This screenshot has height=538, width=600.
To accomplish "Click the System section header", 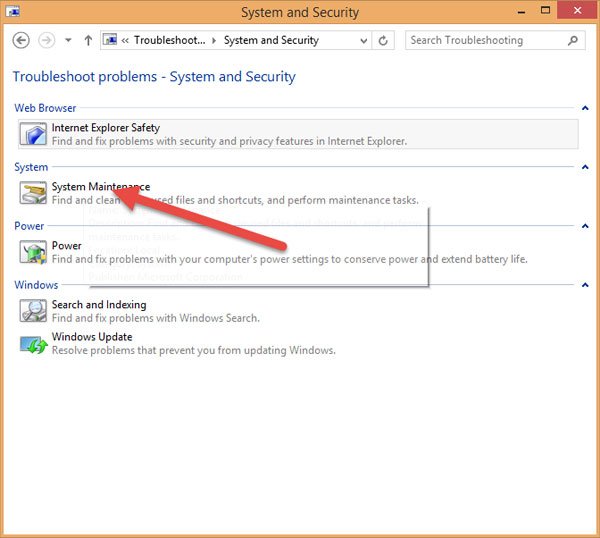I will point(31,167).
